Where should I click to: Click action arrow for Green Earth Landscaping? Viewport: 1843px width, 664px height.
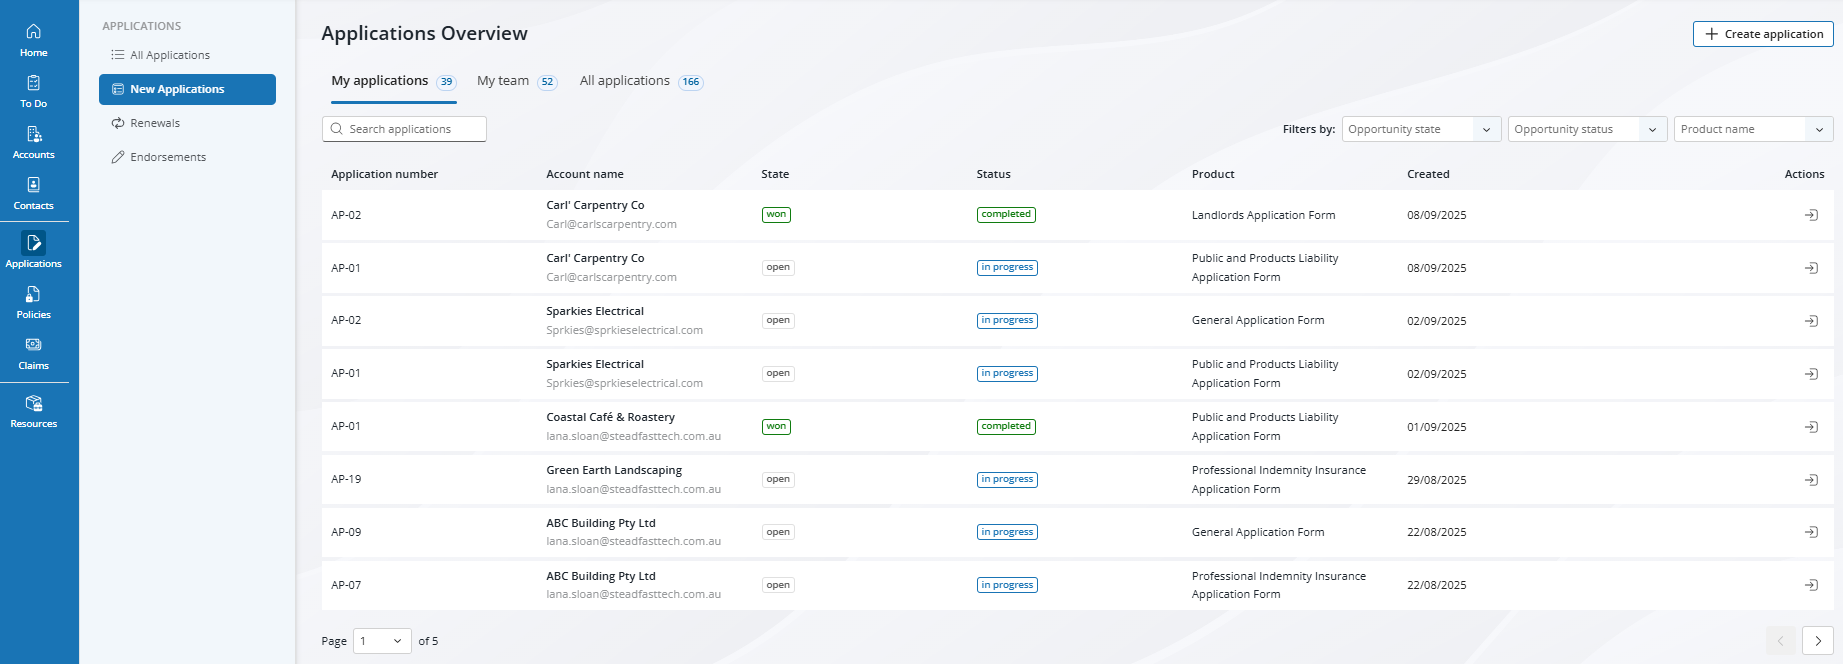pyautogui.click(x=1810, y=480)
